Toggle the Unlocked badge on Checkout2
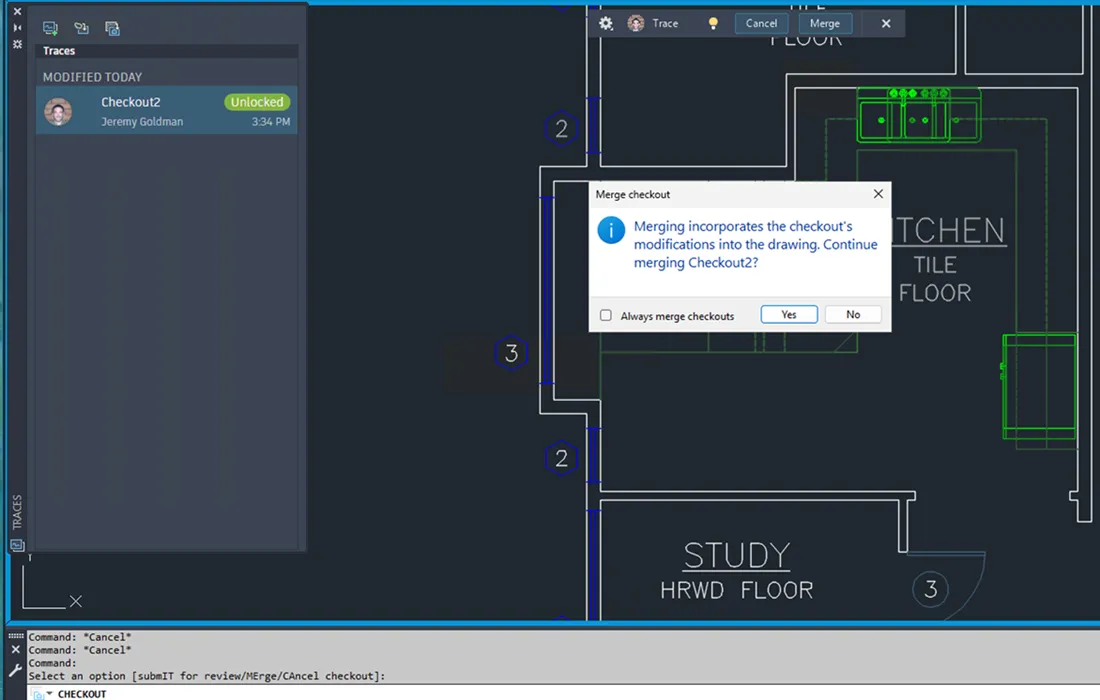This screenshot has height=700, width=1100. tap(257, 102)
